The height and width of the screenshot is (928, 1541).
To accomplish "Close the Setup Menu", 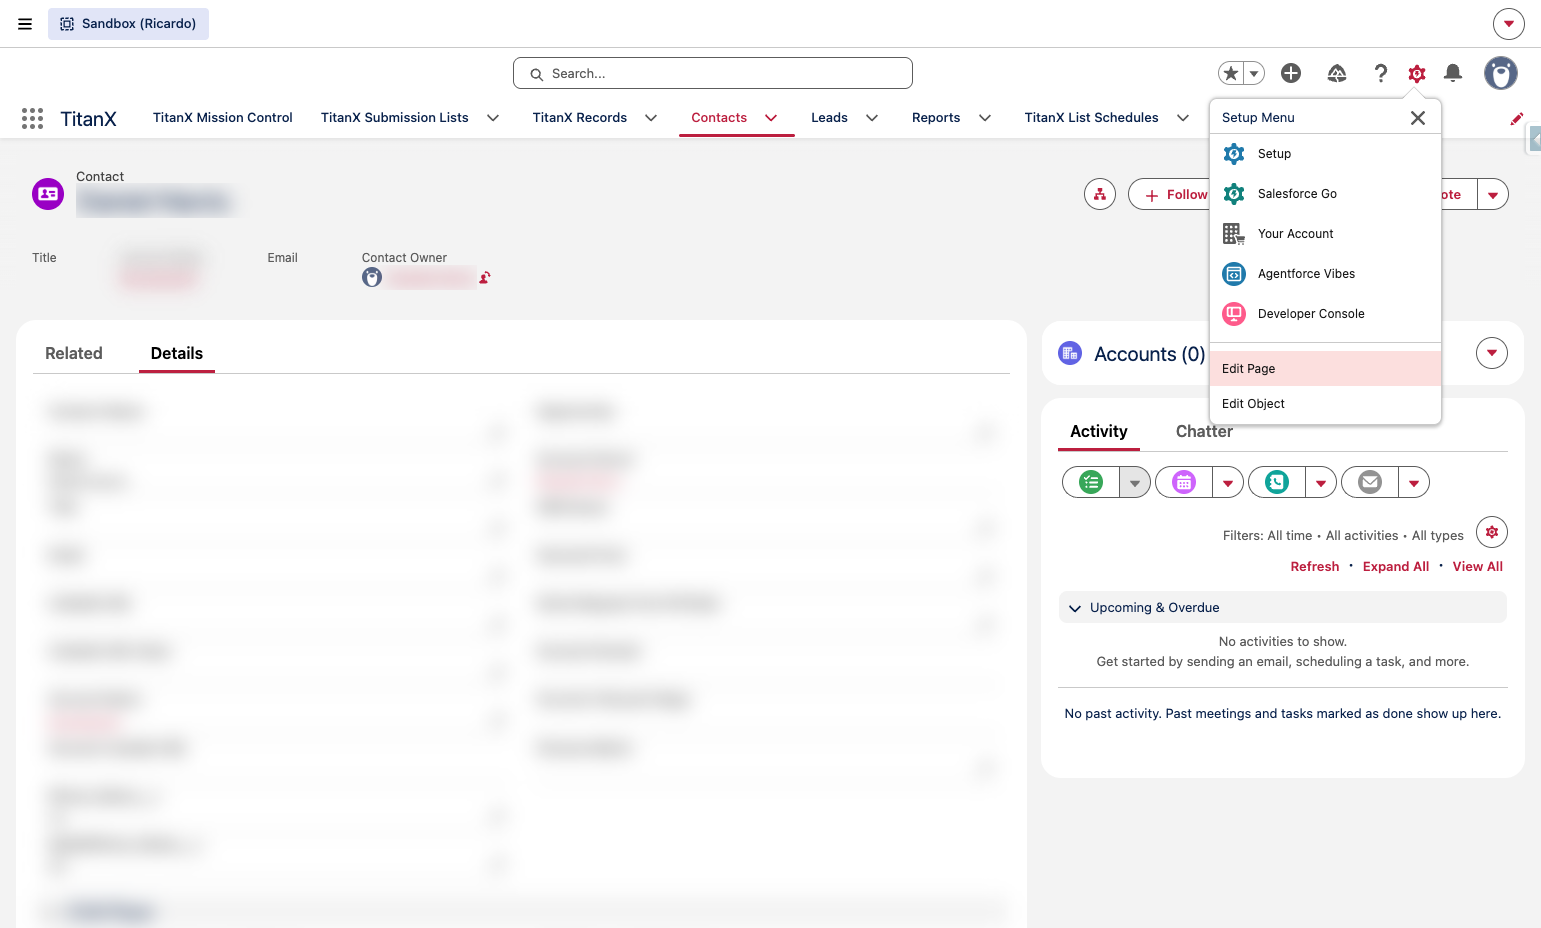I will click(x=1418, y=118).
